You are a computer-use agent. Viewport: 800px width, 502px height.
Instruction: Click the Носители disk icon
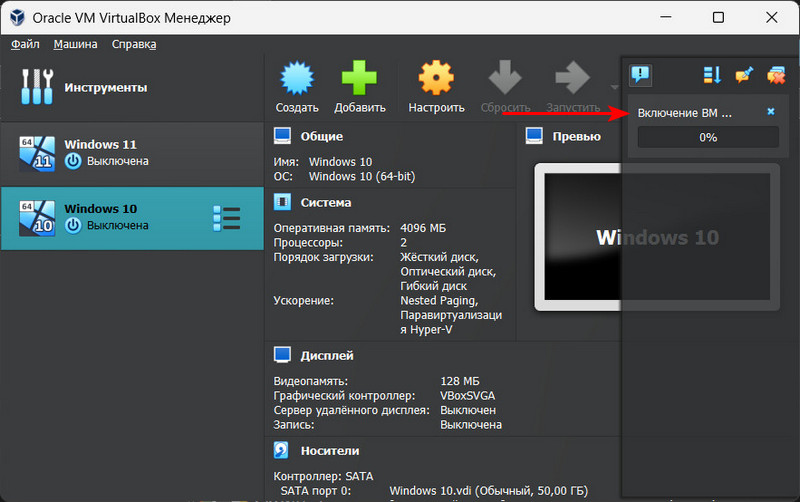(282, 450)
